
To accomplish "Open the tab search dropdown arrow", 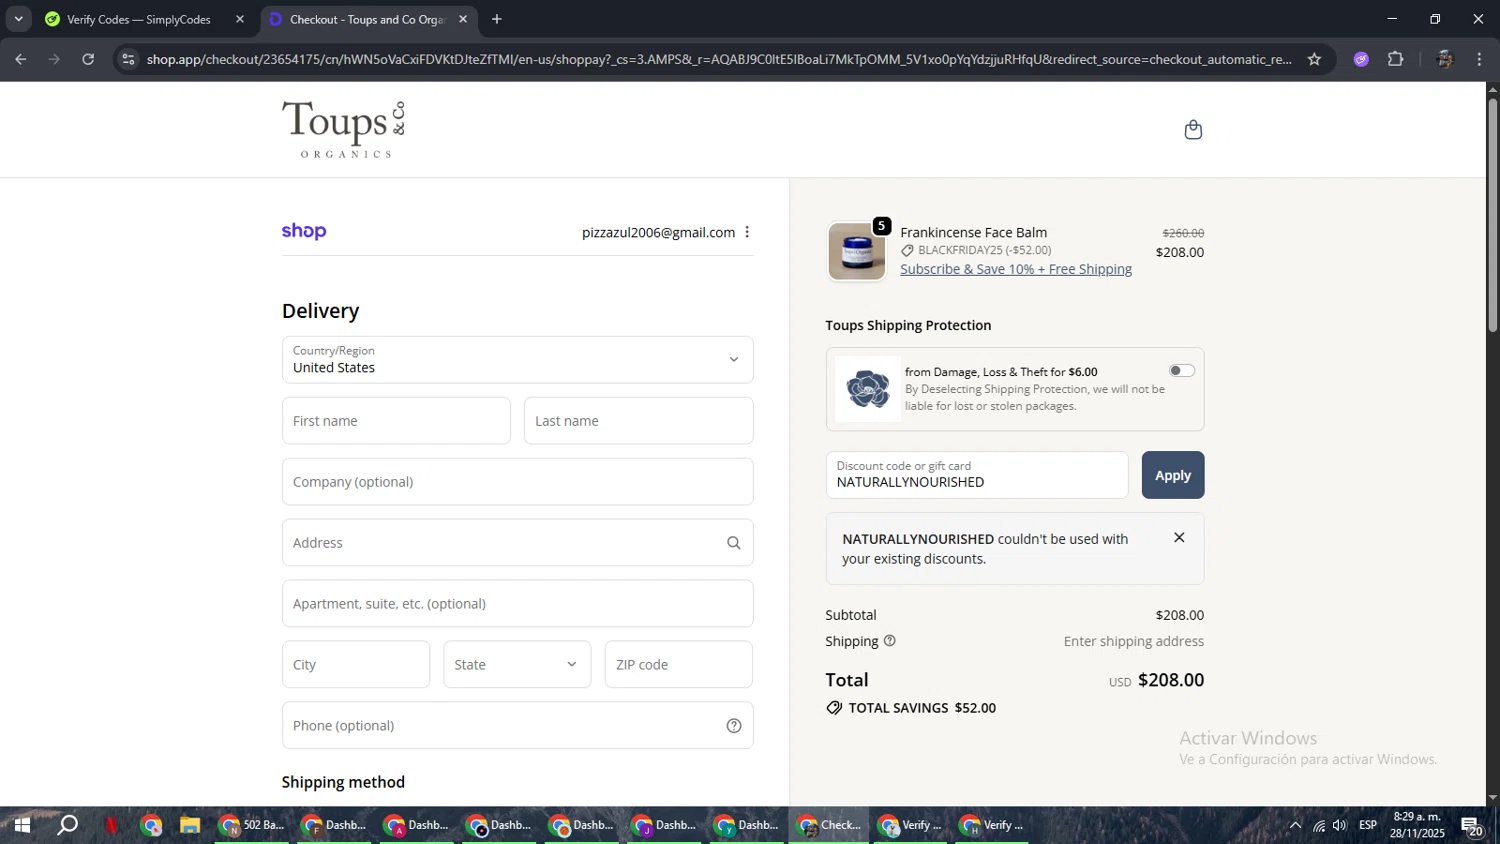I will (18, 19).
